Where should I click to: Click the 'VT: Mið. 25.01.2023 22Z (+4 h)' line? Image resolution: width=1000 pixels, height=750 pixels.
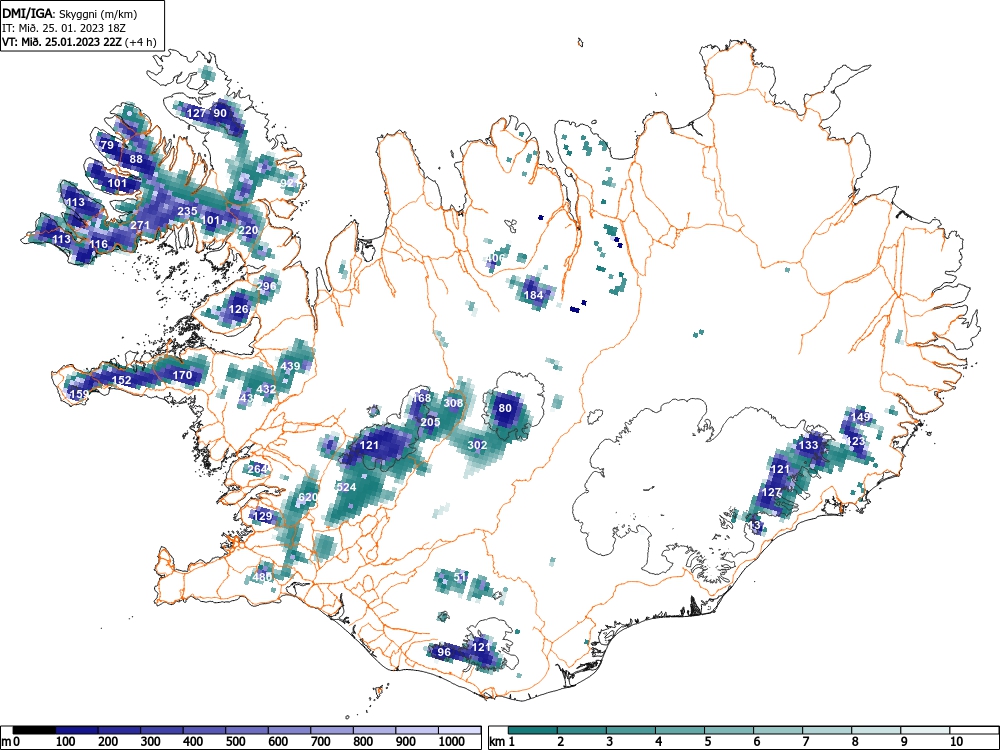click(78, 42)
